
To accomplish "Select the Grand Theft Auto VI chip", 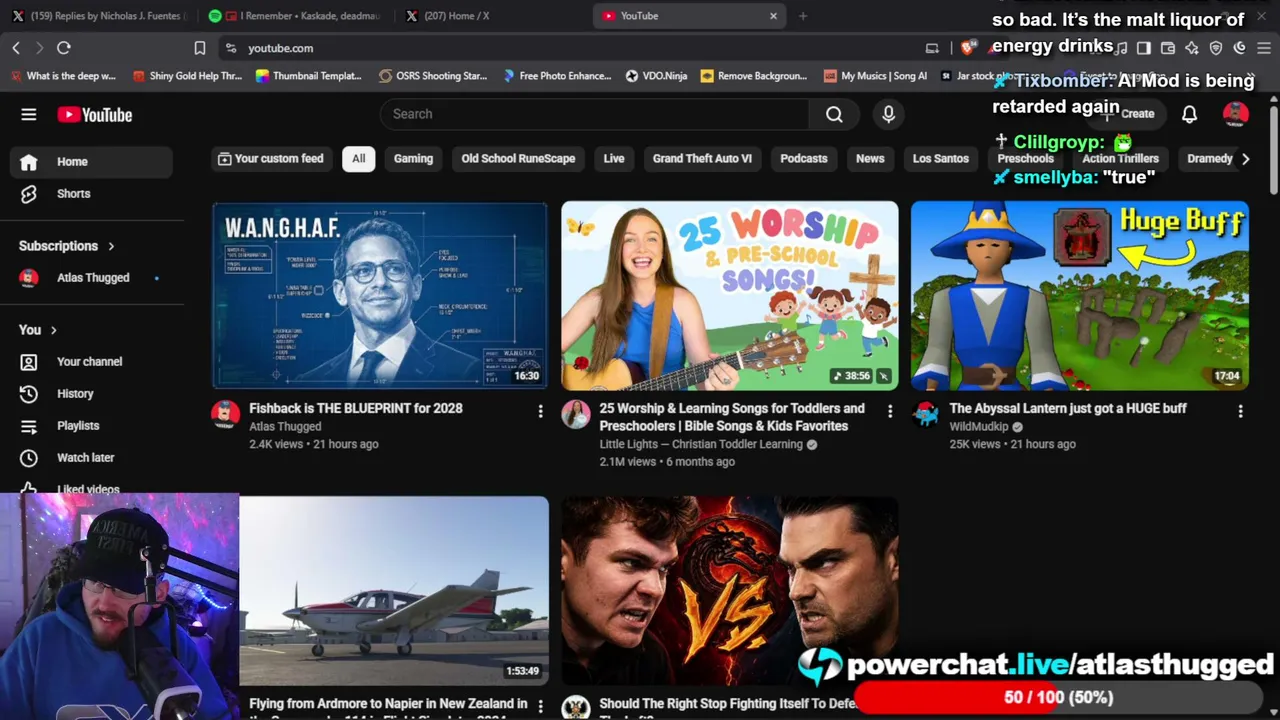I will tap(702, 159).
